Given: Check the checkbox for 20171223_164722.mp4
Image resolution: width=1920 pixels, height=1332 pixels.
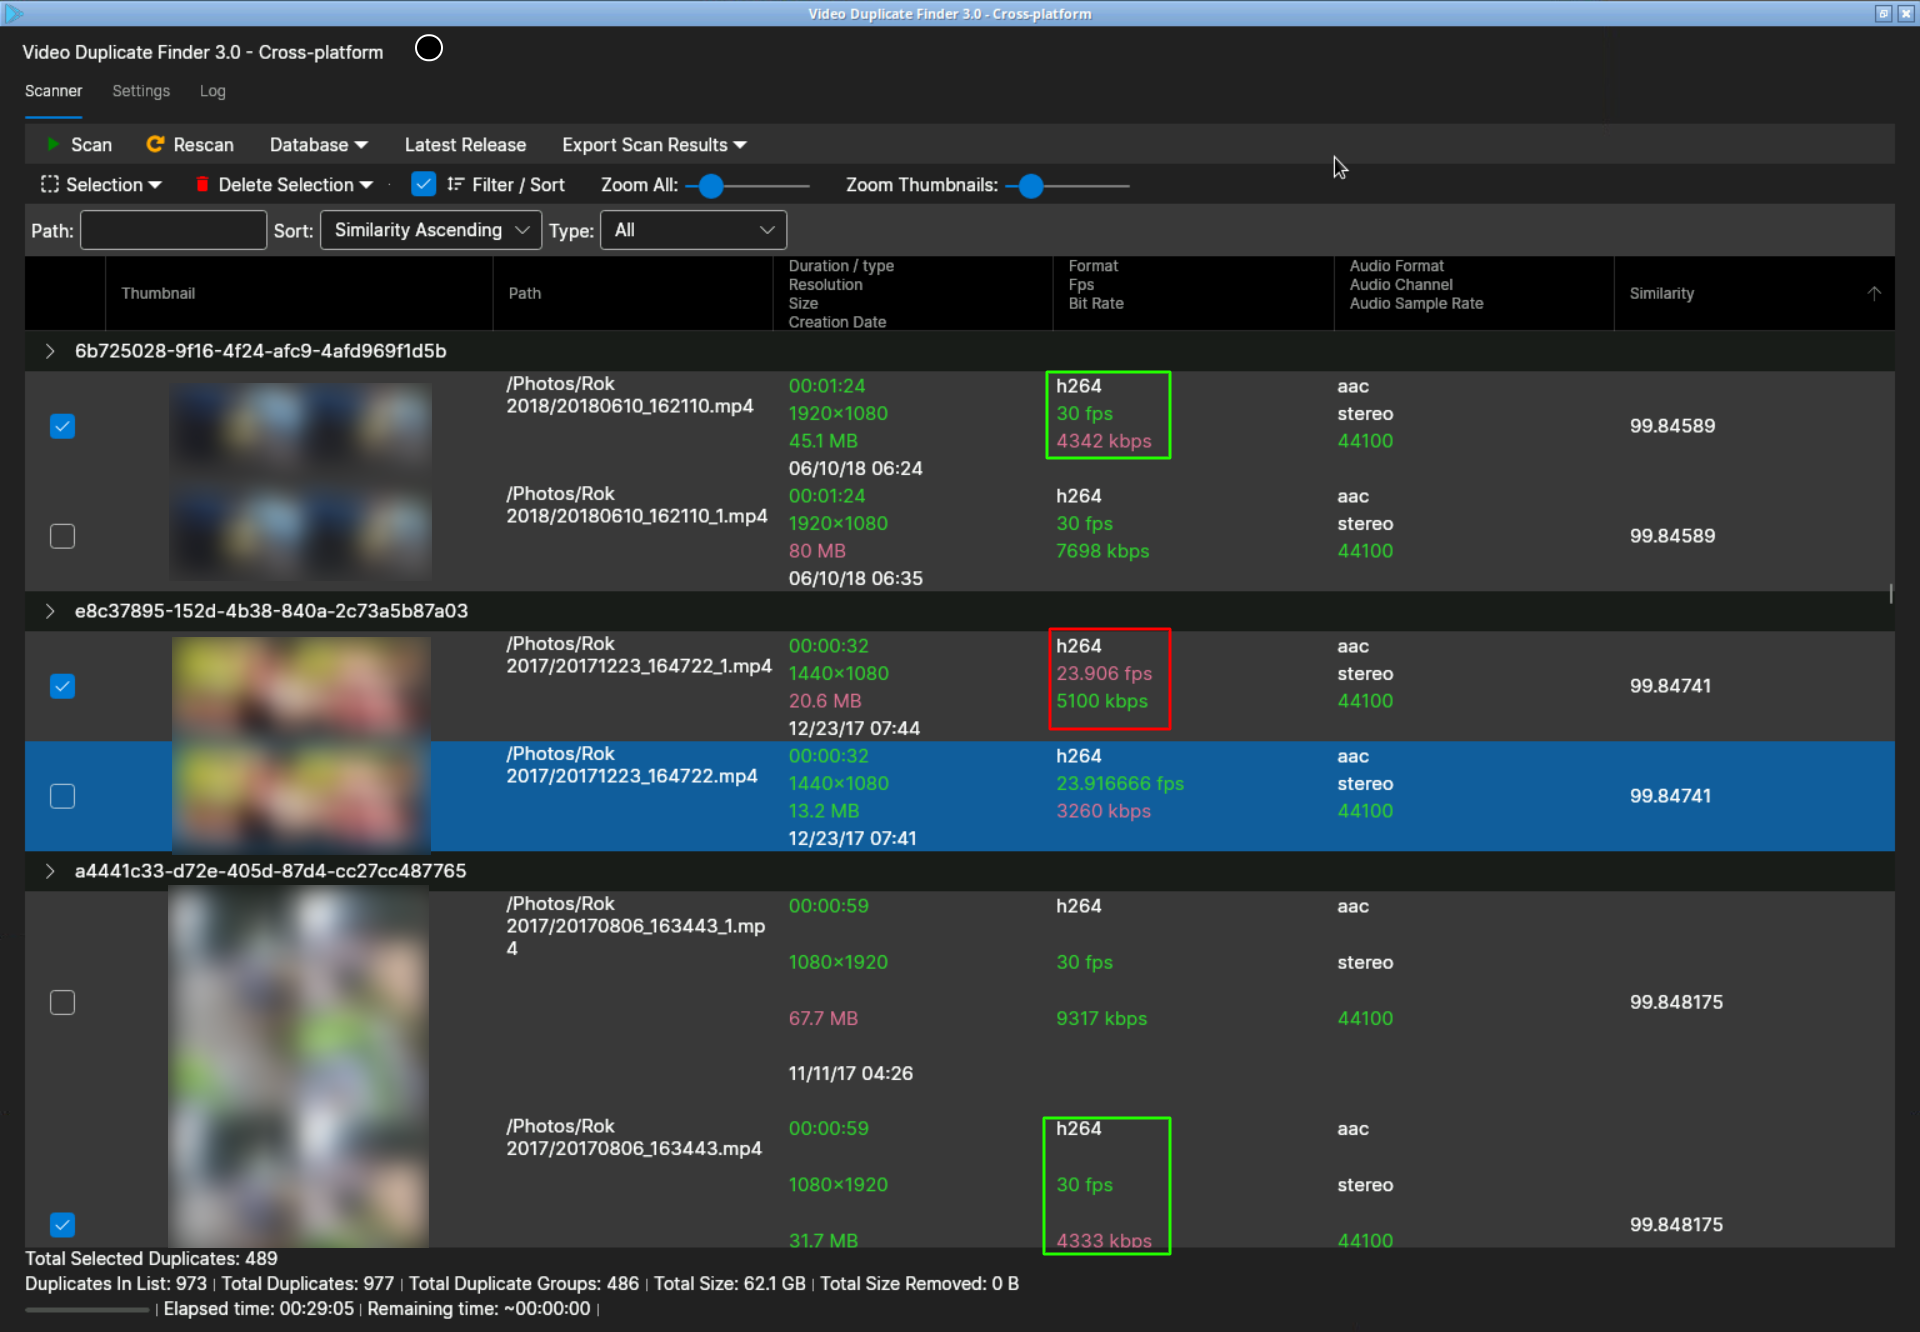Looking at the screenshot, I should (x=62, y=796).
